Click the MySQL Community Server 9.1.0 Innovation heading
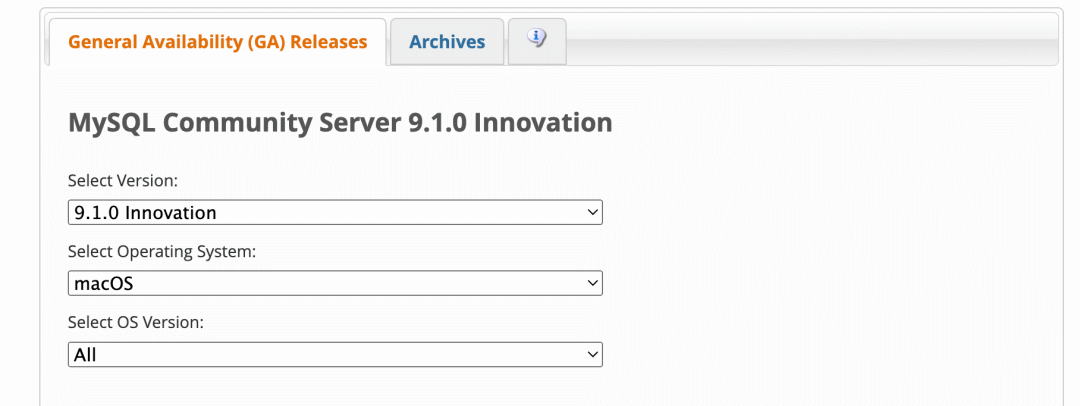 click(x=340, y=123)
